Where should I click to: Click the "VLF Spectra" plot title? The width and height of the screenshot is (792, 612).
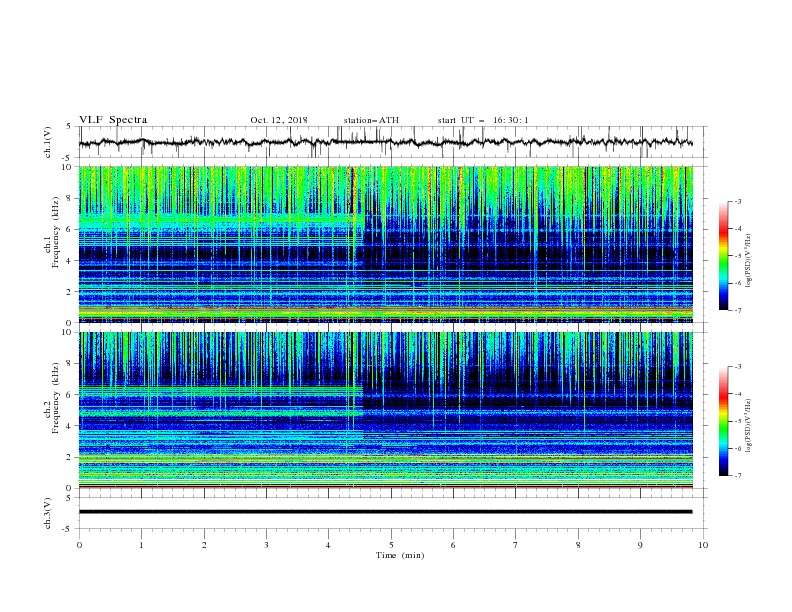(x=113, y=120)
